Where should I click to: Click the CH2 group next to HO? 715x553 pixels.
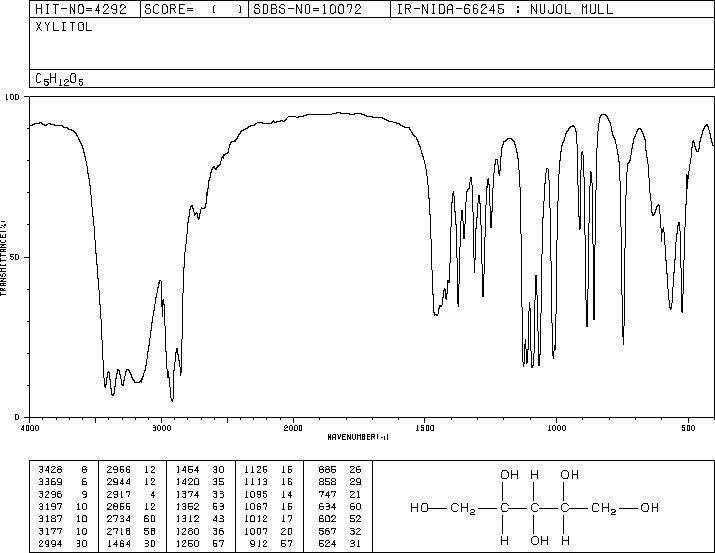pyautogui.click(x=463, y=509)
